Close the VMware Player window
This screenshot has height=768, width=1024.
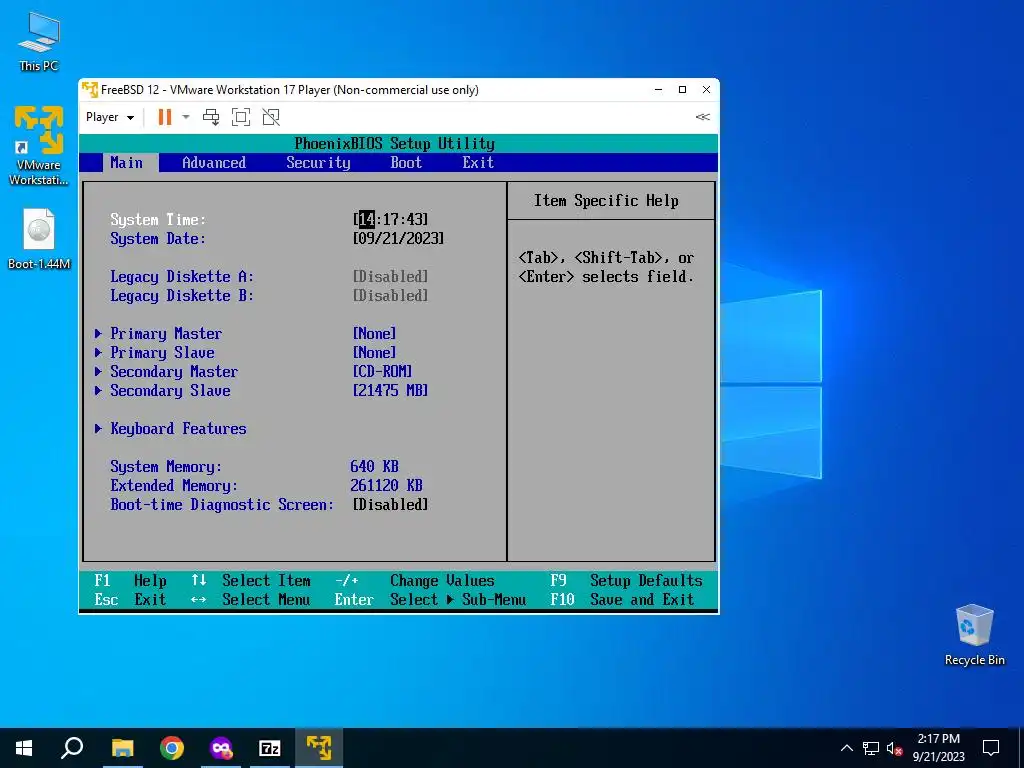(707, 89)
